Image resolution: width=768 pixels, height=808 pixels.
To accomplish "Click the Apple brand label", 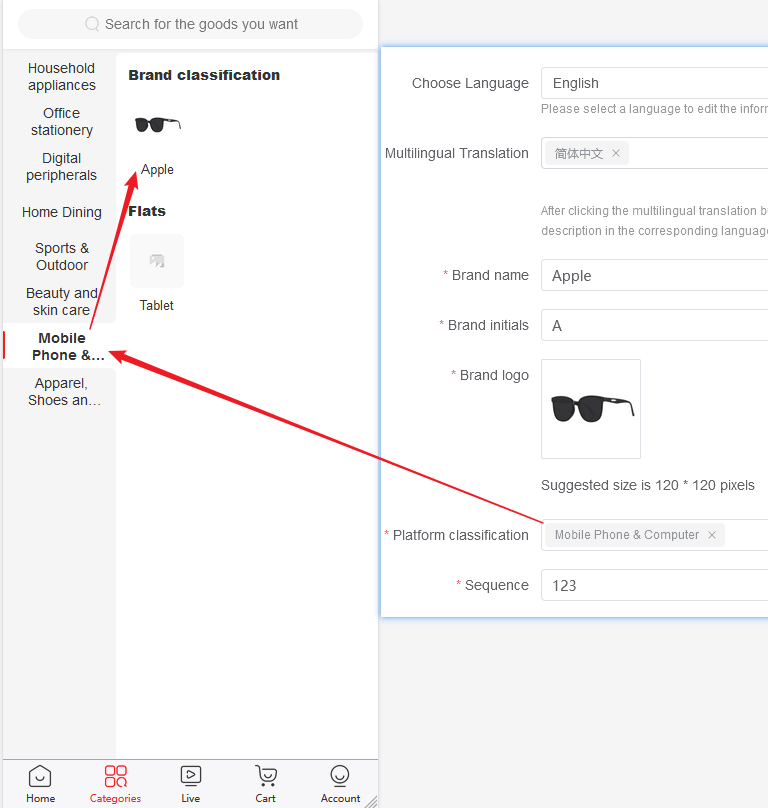I will 157,170.
